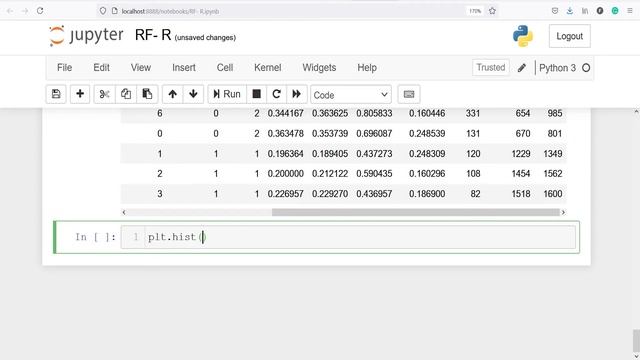Click the Python logo icon
This screenshot has width=640, height=360.
(523, 36)
